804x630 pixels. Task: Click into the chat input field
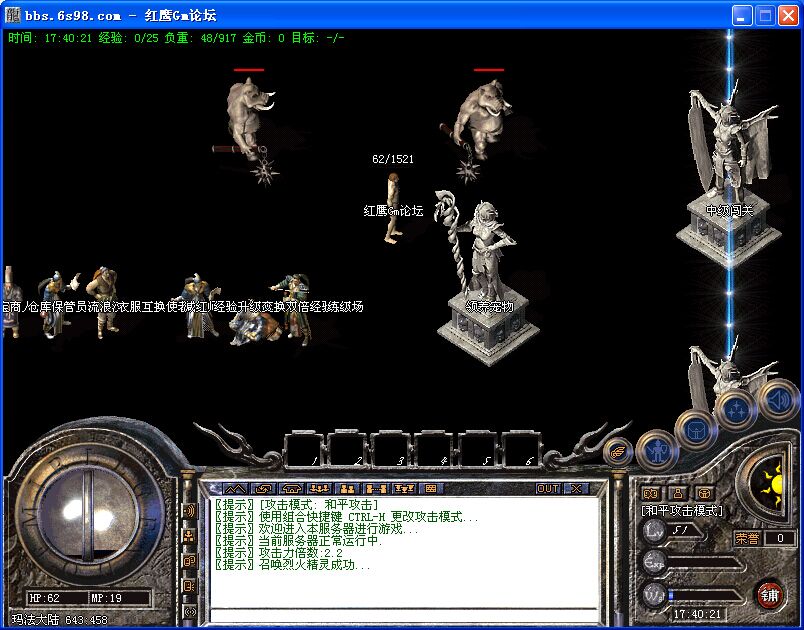tap(405, 615)
